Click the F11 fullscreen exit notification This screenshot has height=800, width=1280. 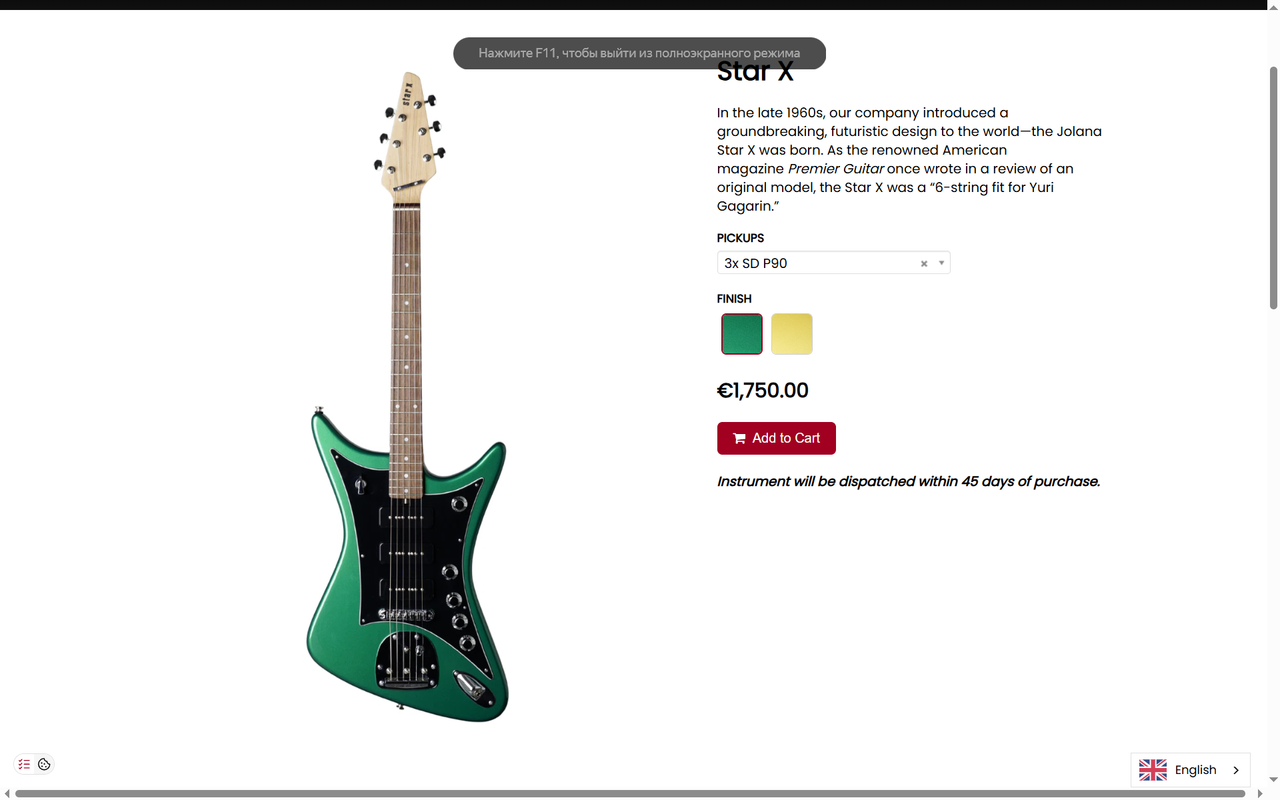point(640,53)
